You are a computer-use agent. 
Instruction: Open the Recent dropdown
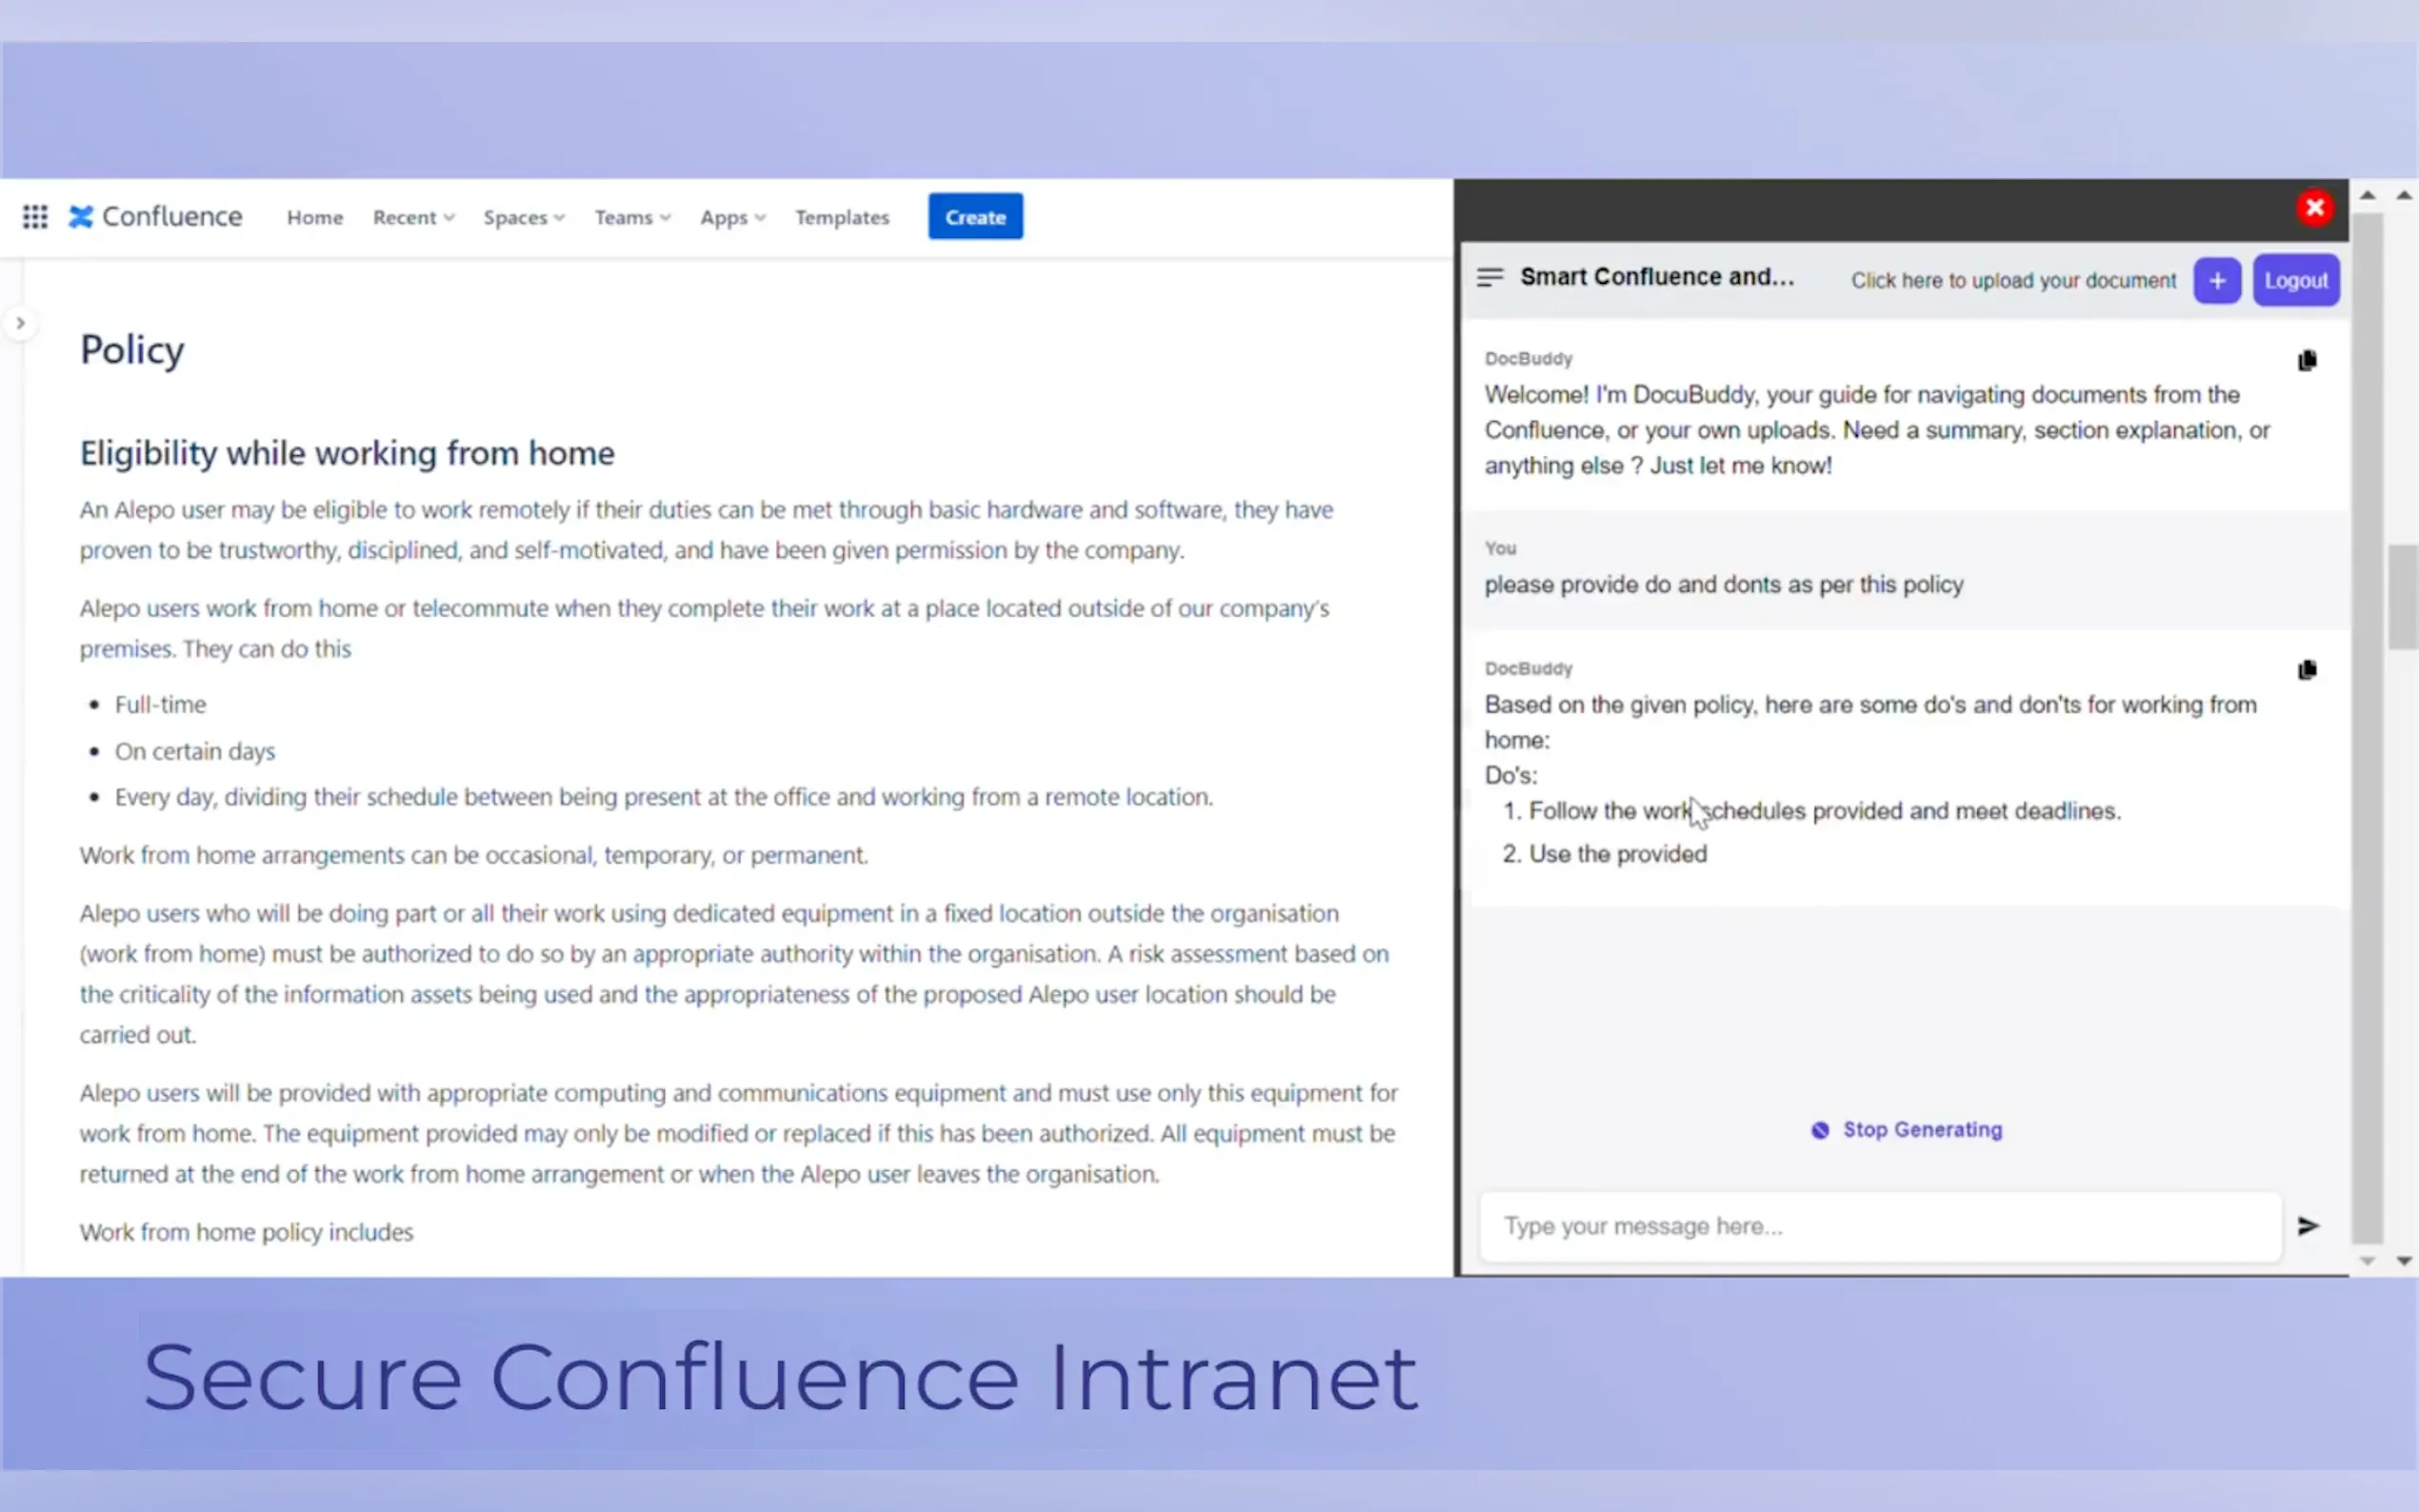[413, 217]
